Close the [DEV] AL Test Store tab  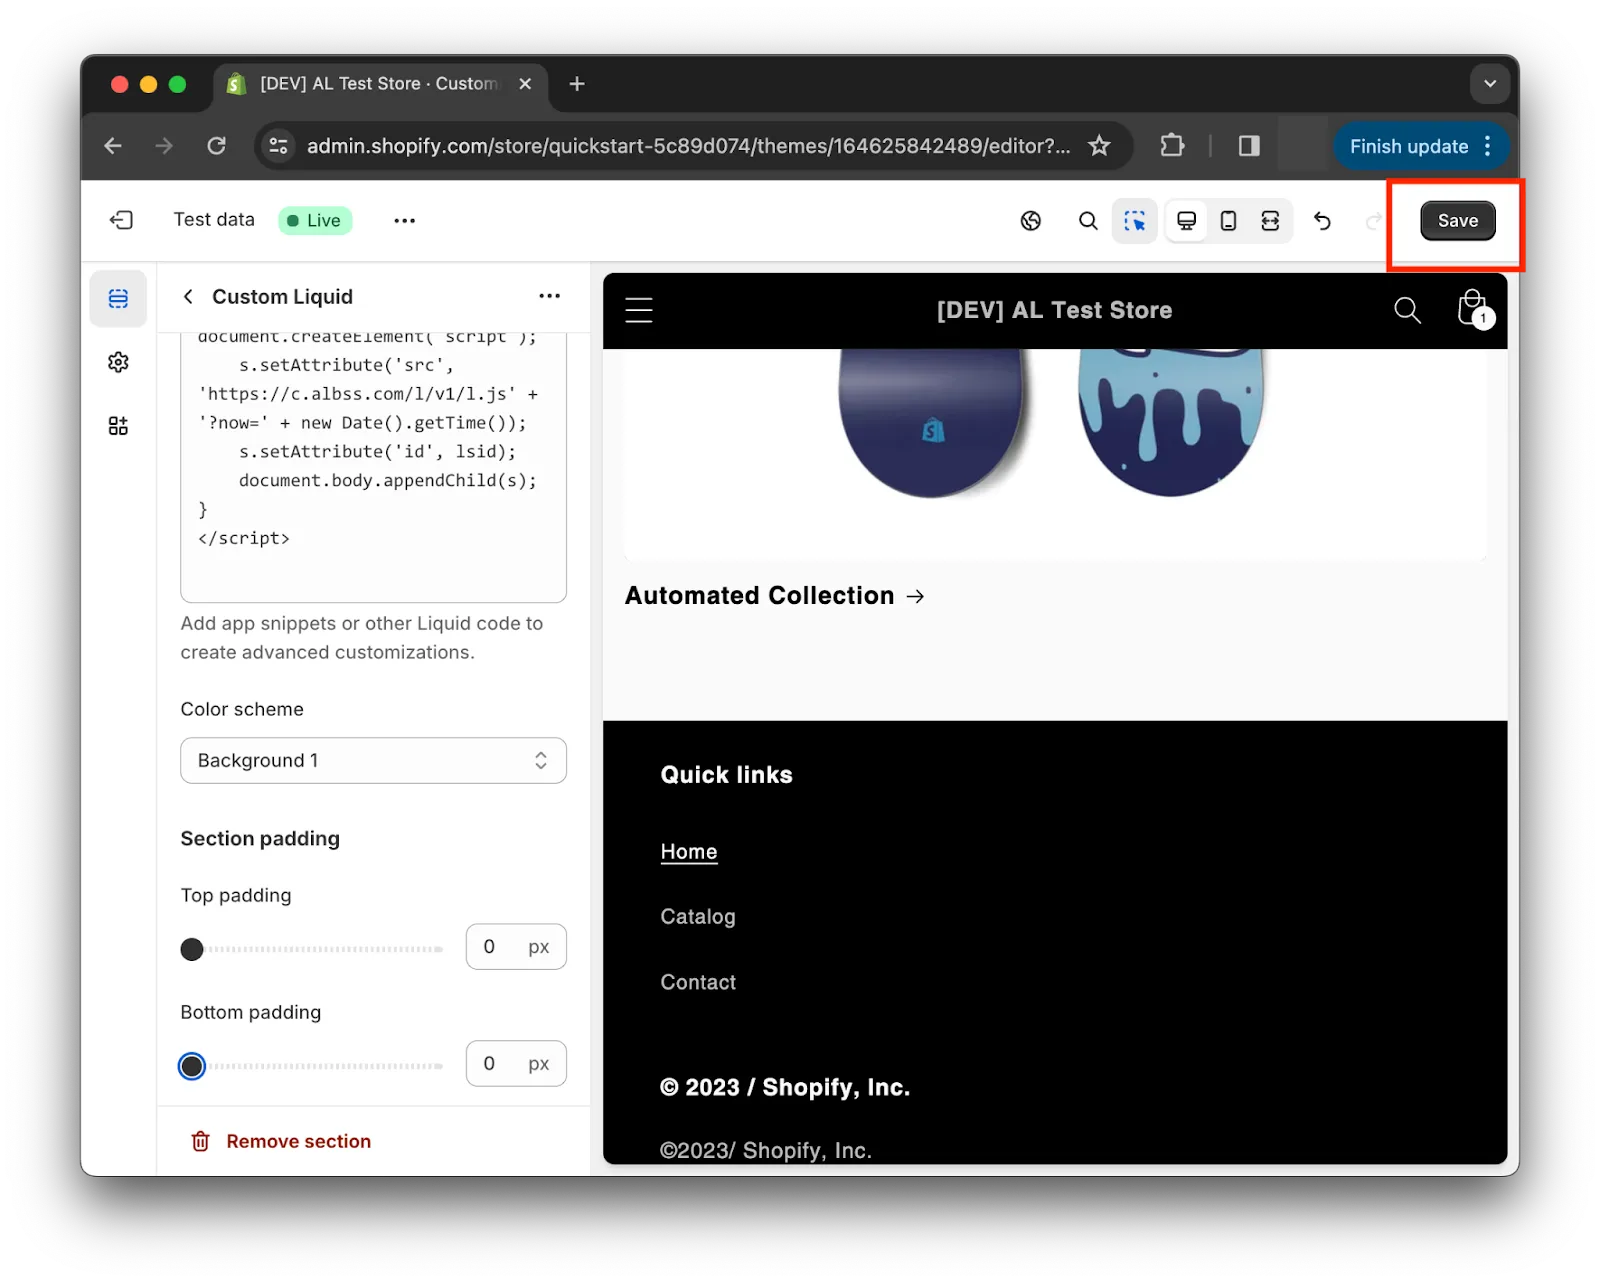pos(525,84)
